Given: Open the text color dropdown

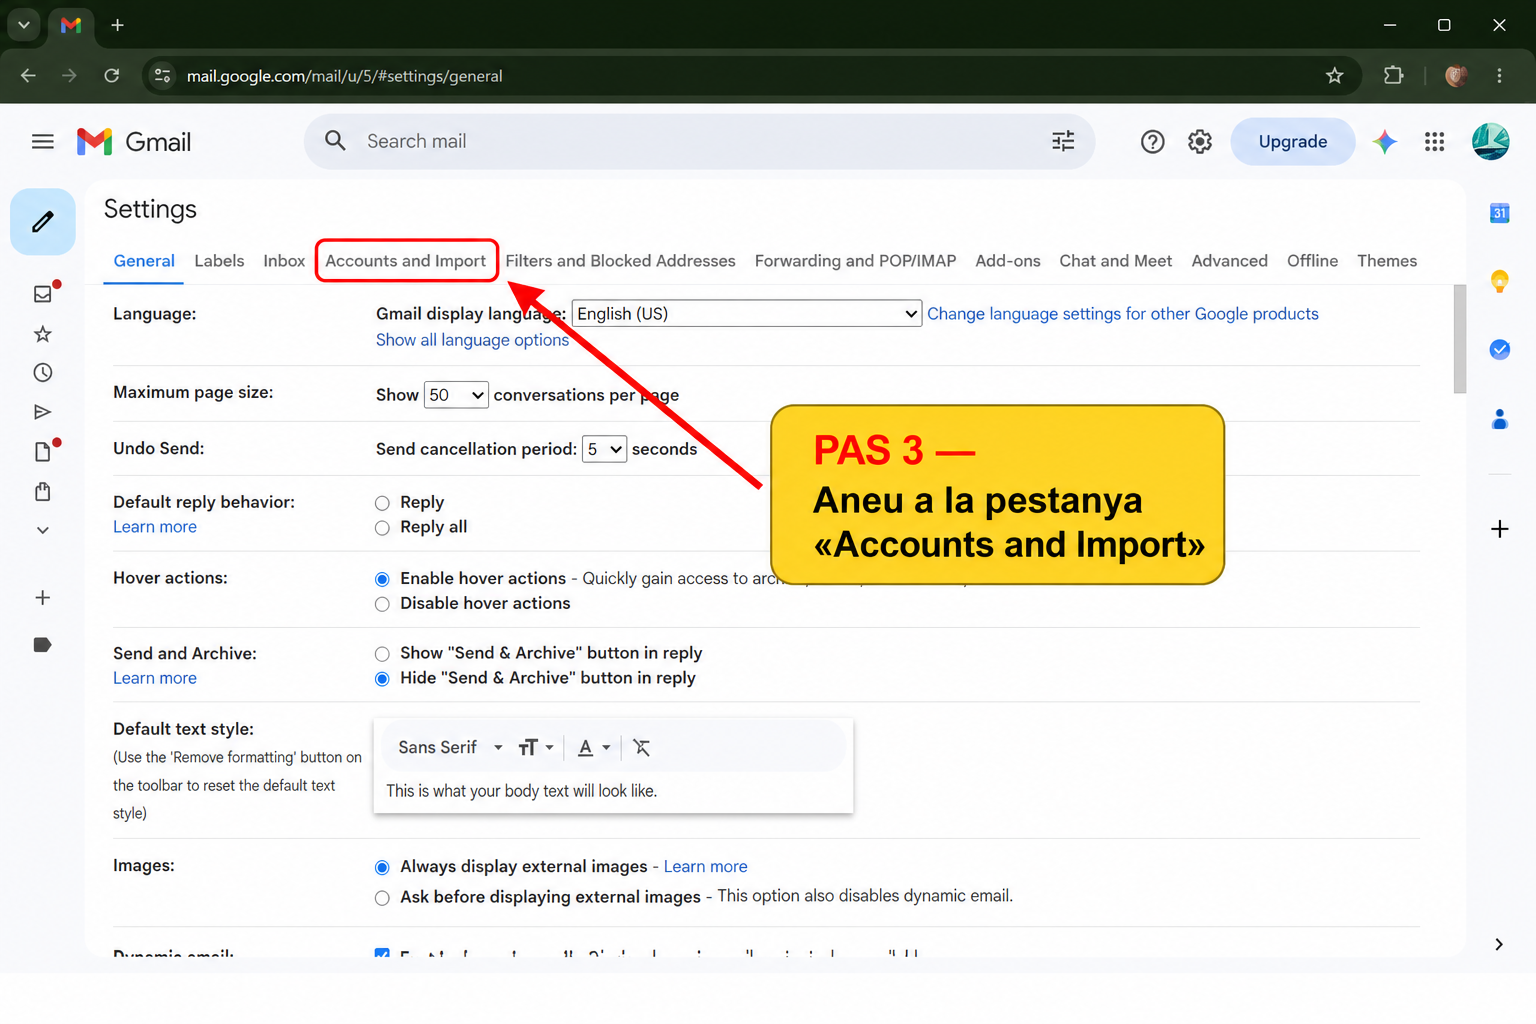Looking at the screenshot, I should (x=594, y=747).
